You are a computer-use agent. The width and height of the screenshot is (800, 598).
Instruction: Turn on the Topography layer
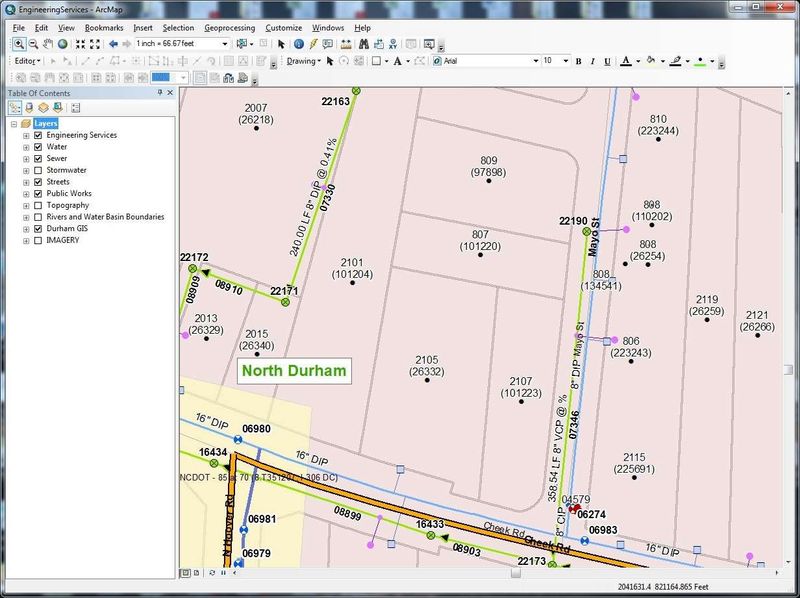[x=38, y=206]
